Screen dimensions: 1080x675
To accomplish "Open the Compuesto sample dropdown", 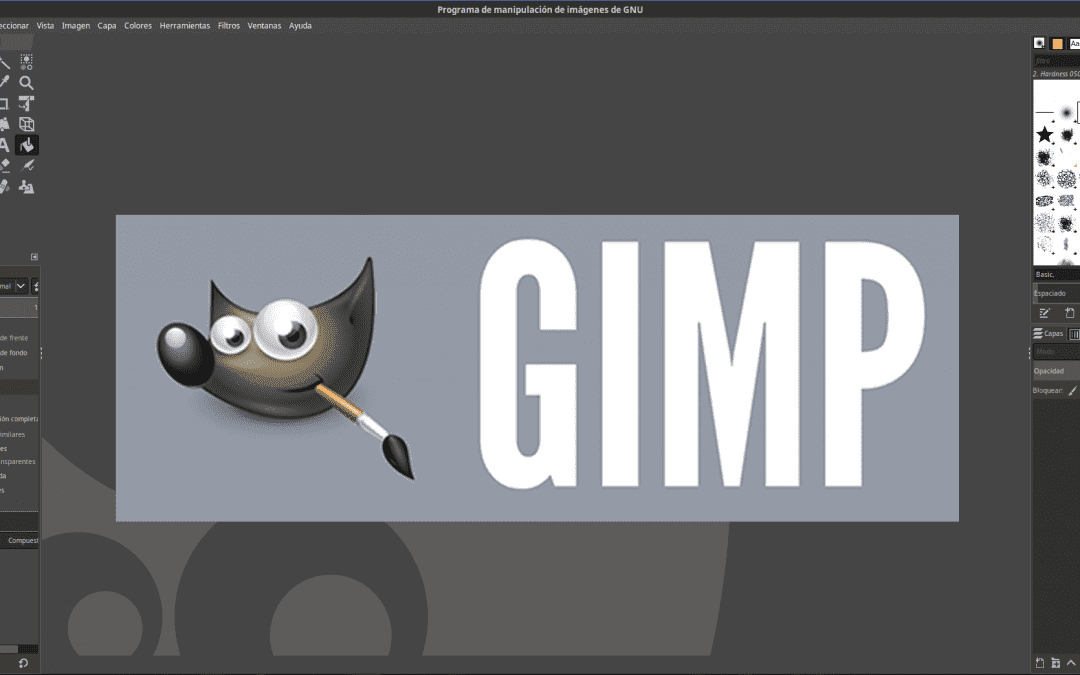I will [19, 541].
